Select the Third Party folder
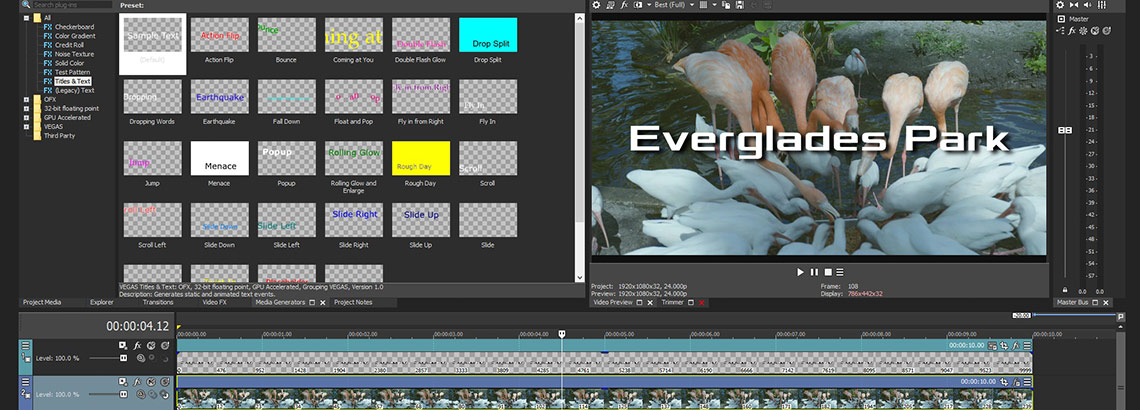 [59, 135]
